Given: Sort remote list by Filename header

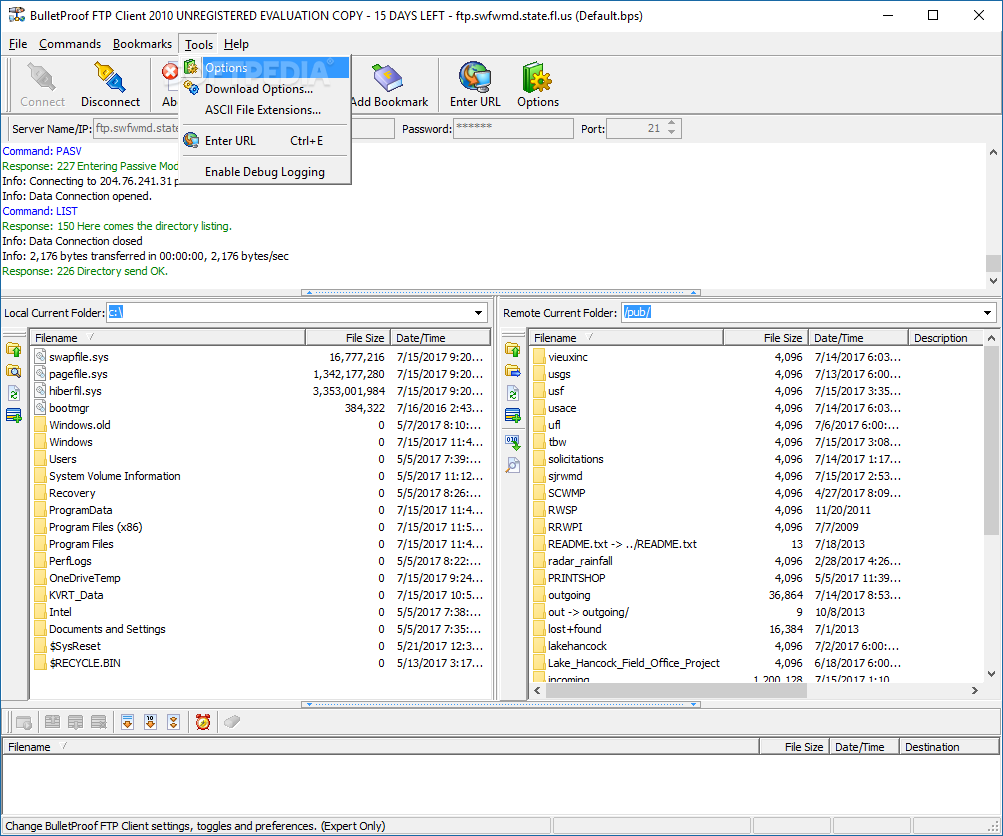Looking at the screenshot, I should point(626,338).
